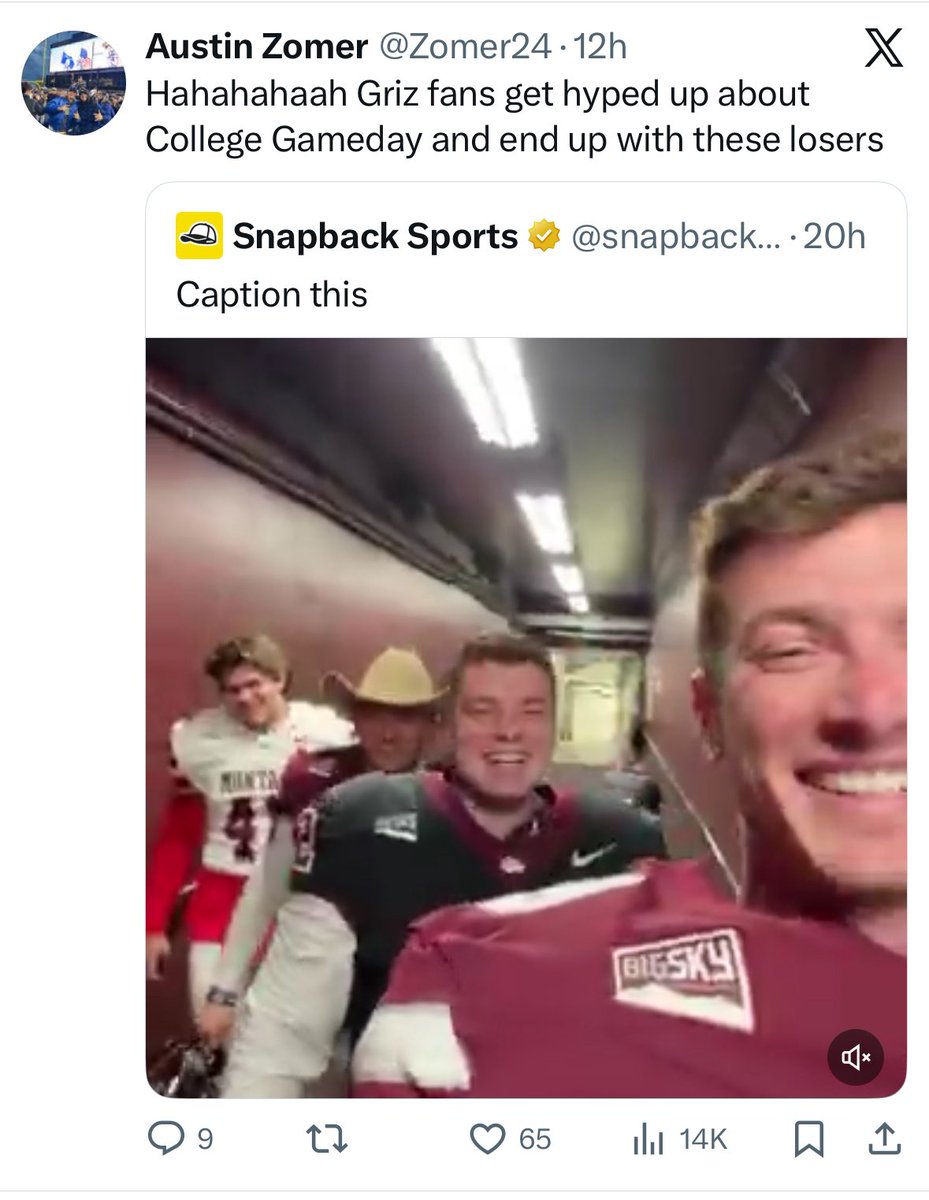Viewport: 929px width, 1200px height.
Task: Open the tweet text about Griz fans
Action: pos(514,116)
